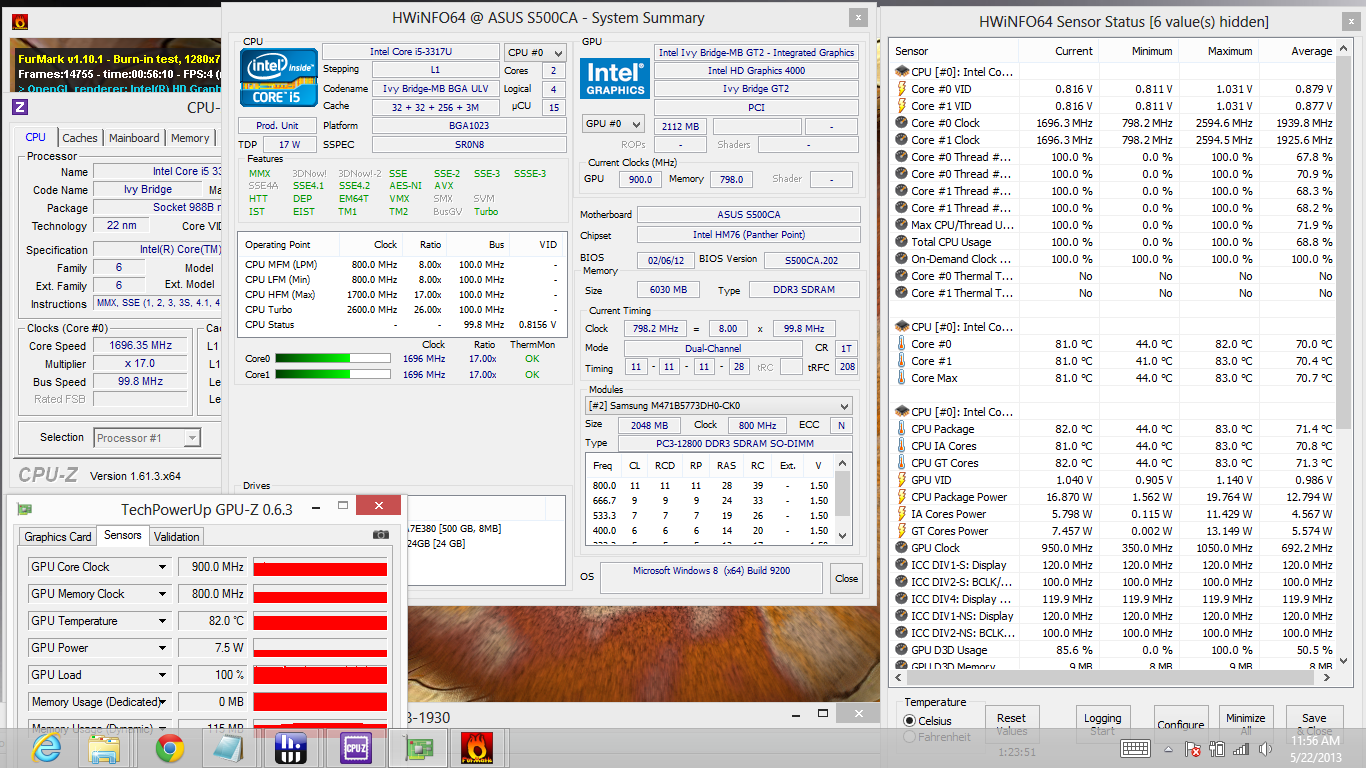Click the icon beside GPU D3D Usage
Viewport: 1366px width, 768px height.
(901, 650)
